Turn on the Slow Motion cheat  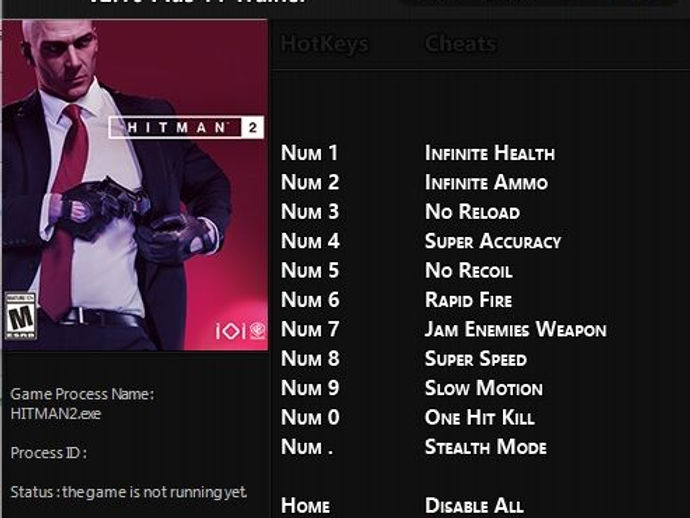pos(484,388)
